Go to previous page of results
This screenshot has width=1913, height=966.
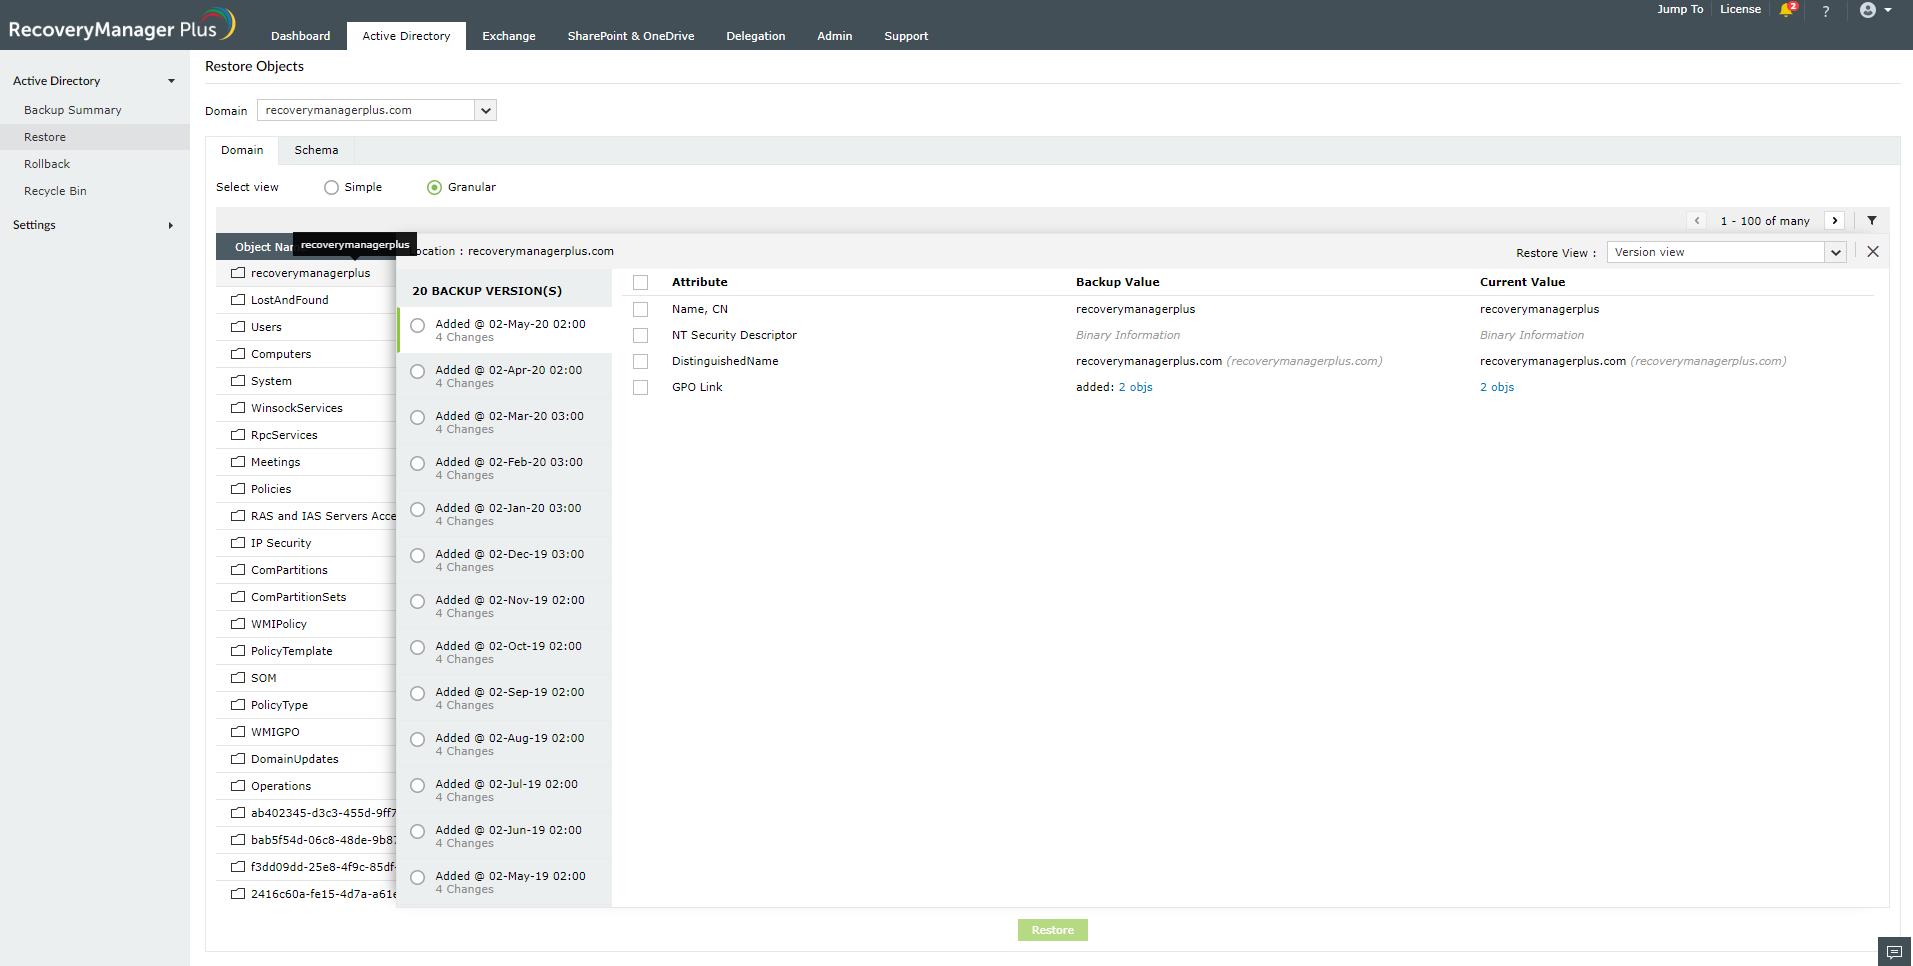coord(1697,221)
